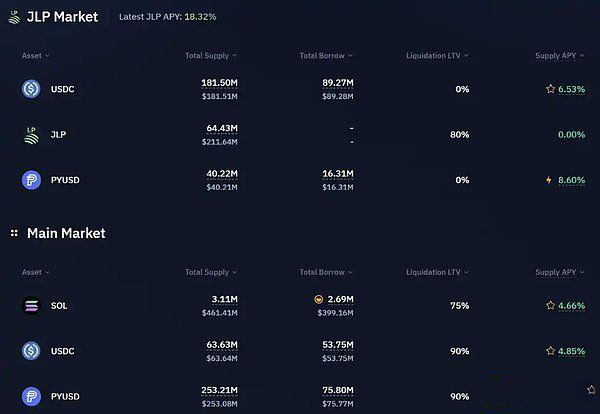Viewport: 600px width, 414px height.
Task: Click the SOL token icon
Action: click(x=31, y=305)
